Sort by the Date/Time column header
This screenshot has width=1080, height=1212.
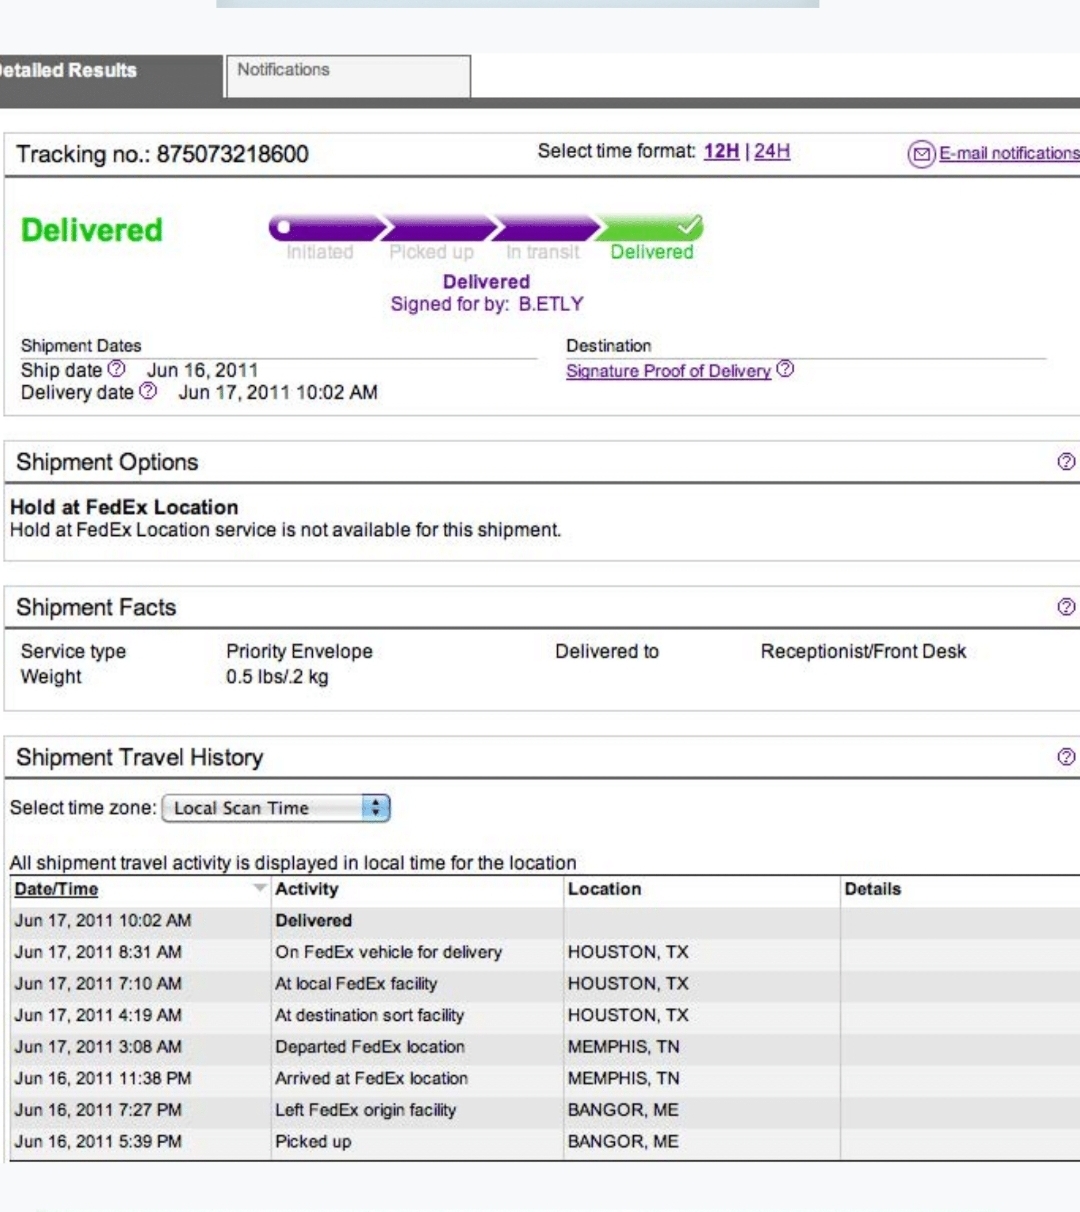(56, 889)
